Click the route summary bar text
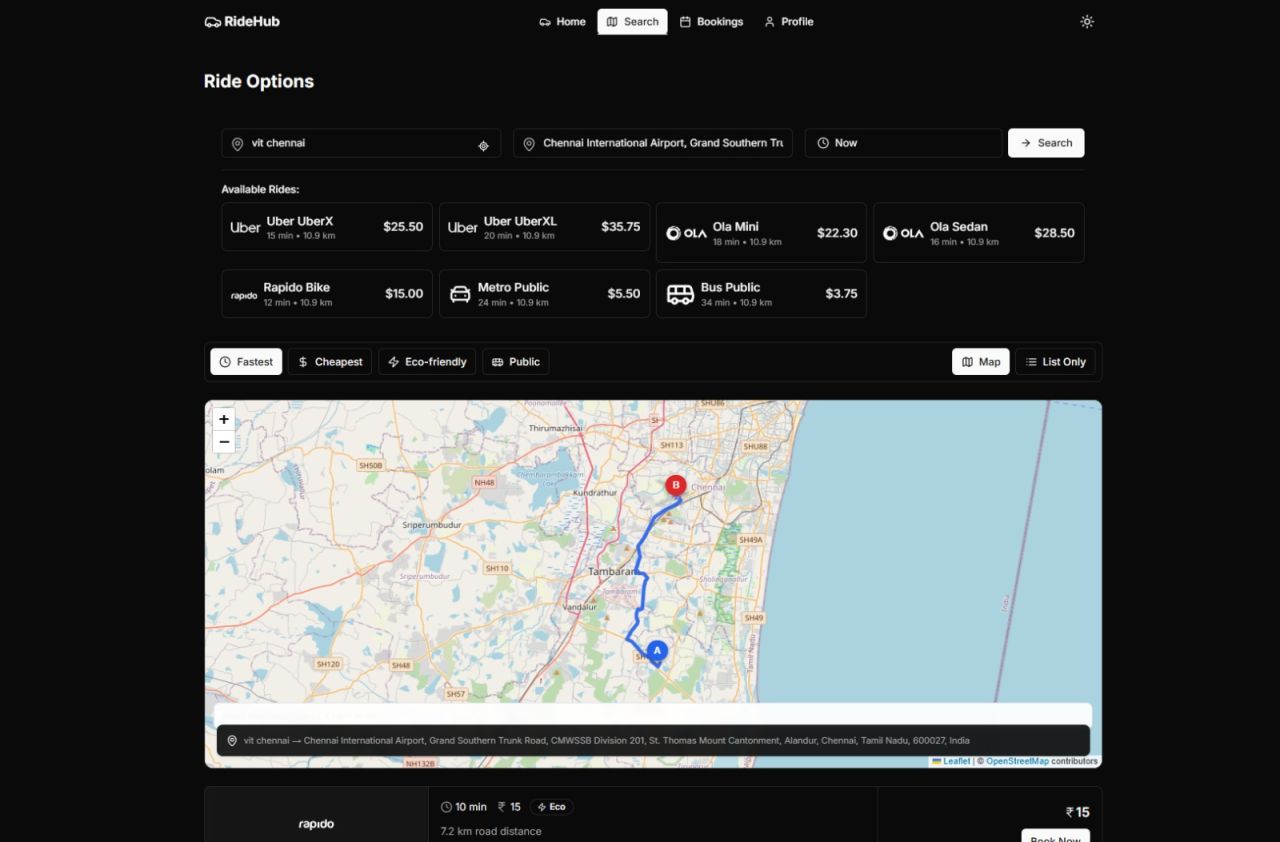This screenshot has width=1280, height=842. click(606, 741)
